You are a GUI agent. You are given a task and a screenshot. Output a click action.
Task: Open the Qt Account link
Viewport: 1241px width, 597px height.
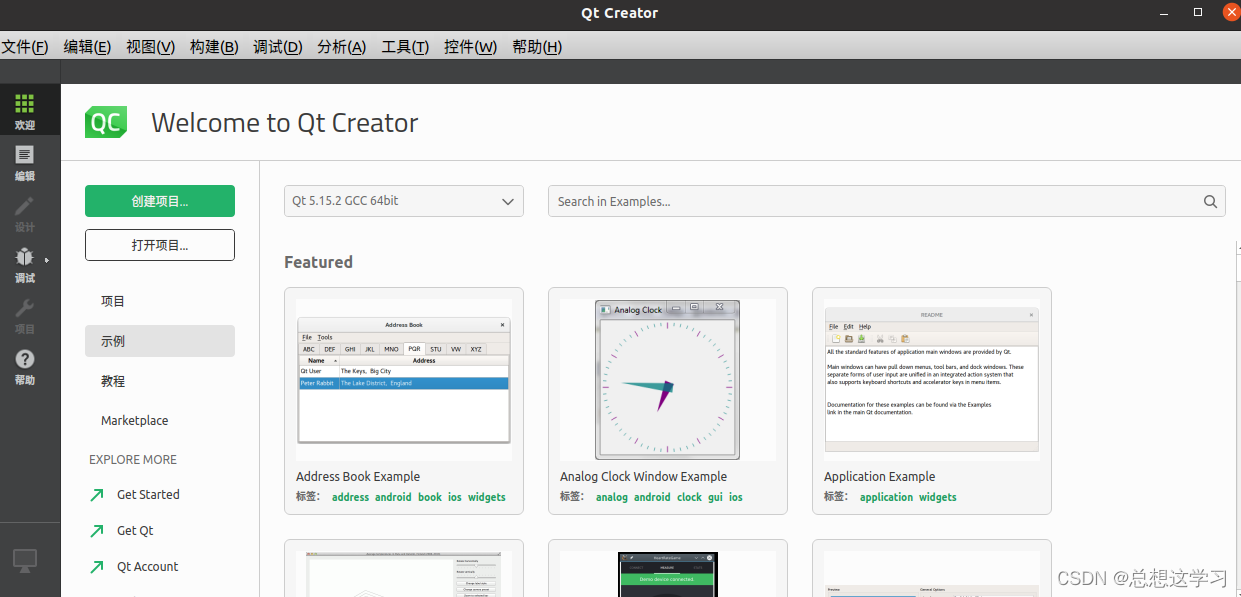pyautogui.click(x=147, y=566)
